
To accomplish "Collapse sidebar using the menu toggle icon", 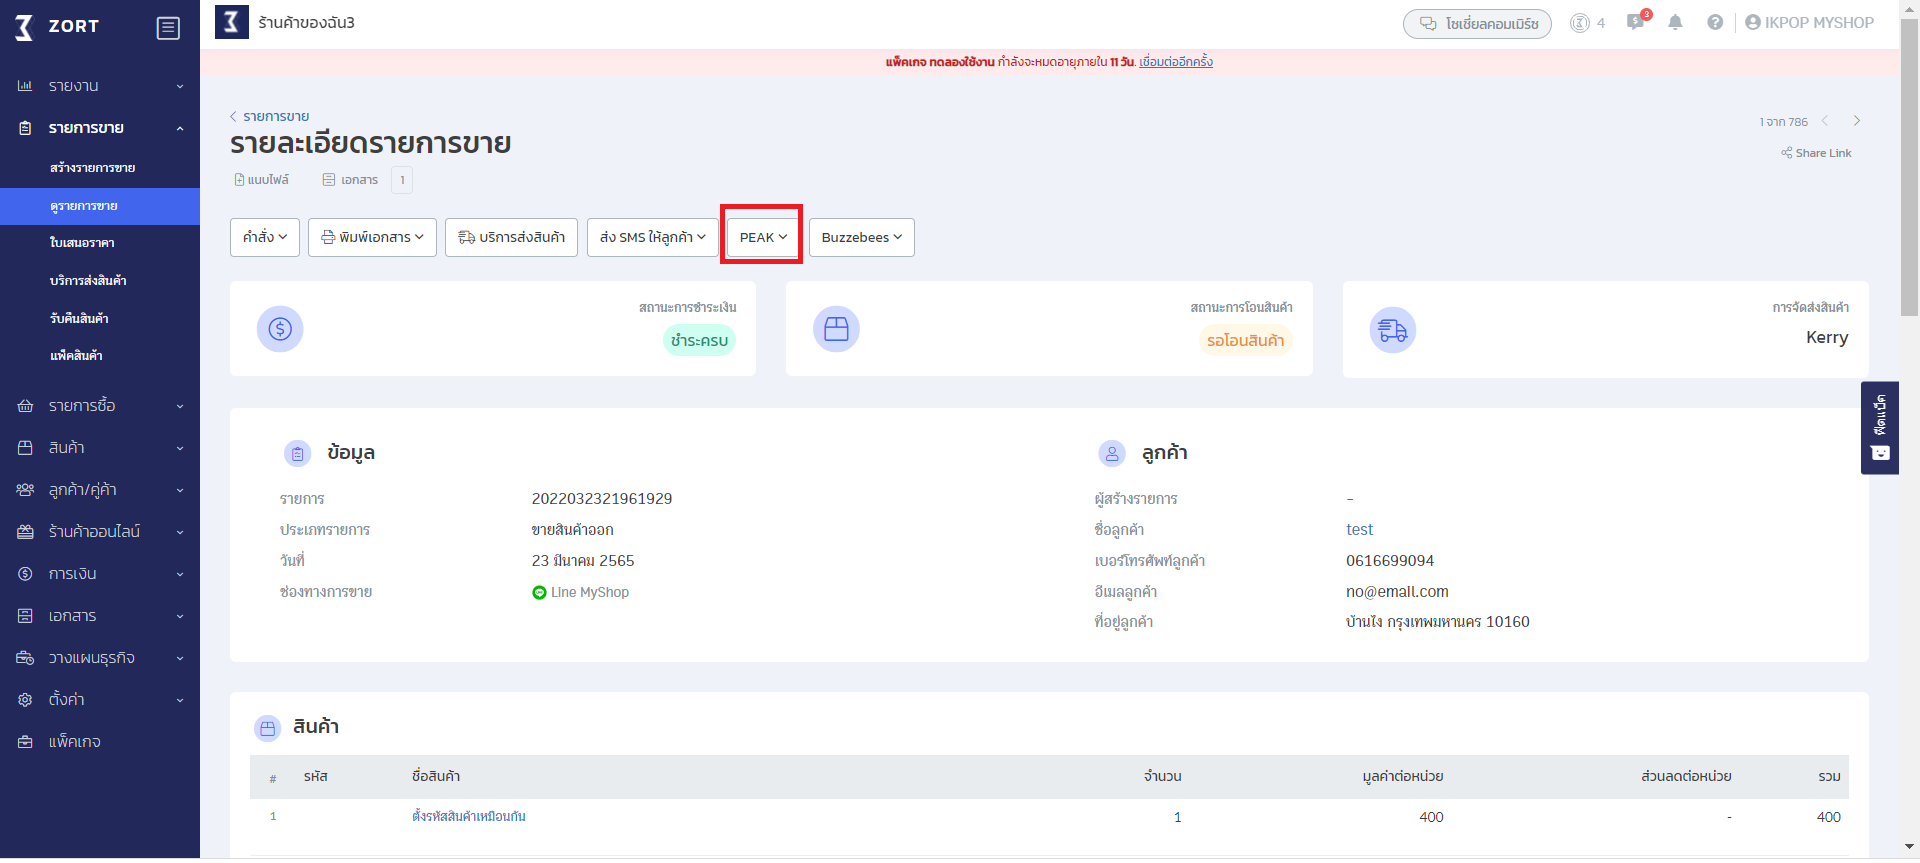I will point(168,28).
